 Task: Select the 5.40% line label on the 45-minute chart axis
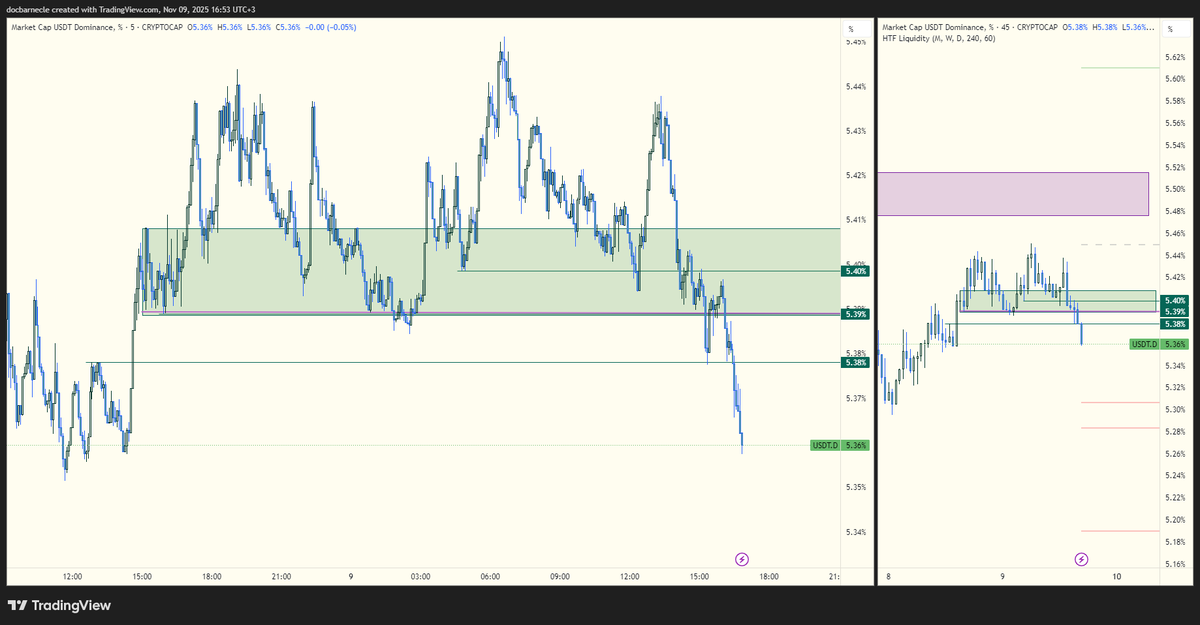tap(1174, 300)
